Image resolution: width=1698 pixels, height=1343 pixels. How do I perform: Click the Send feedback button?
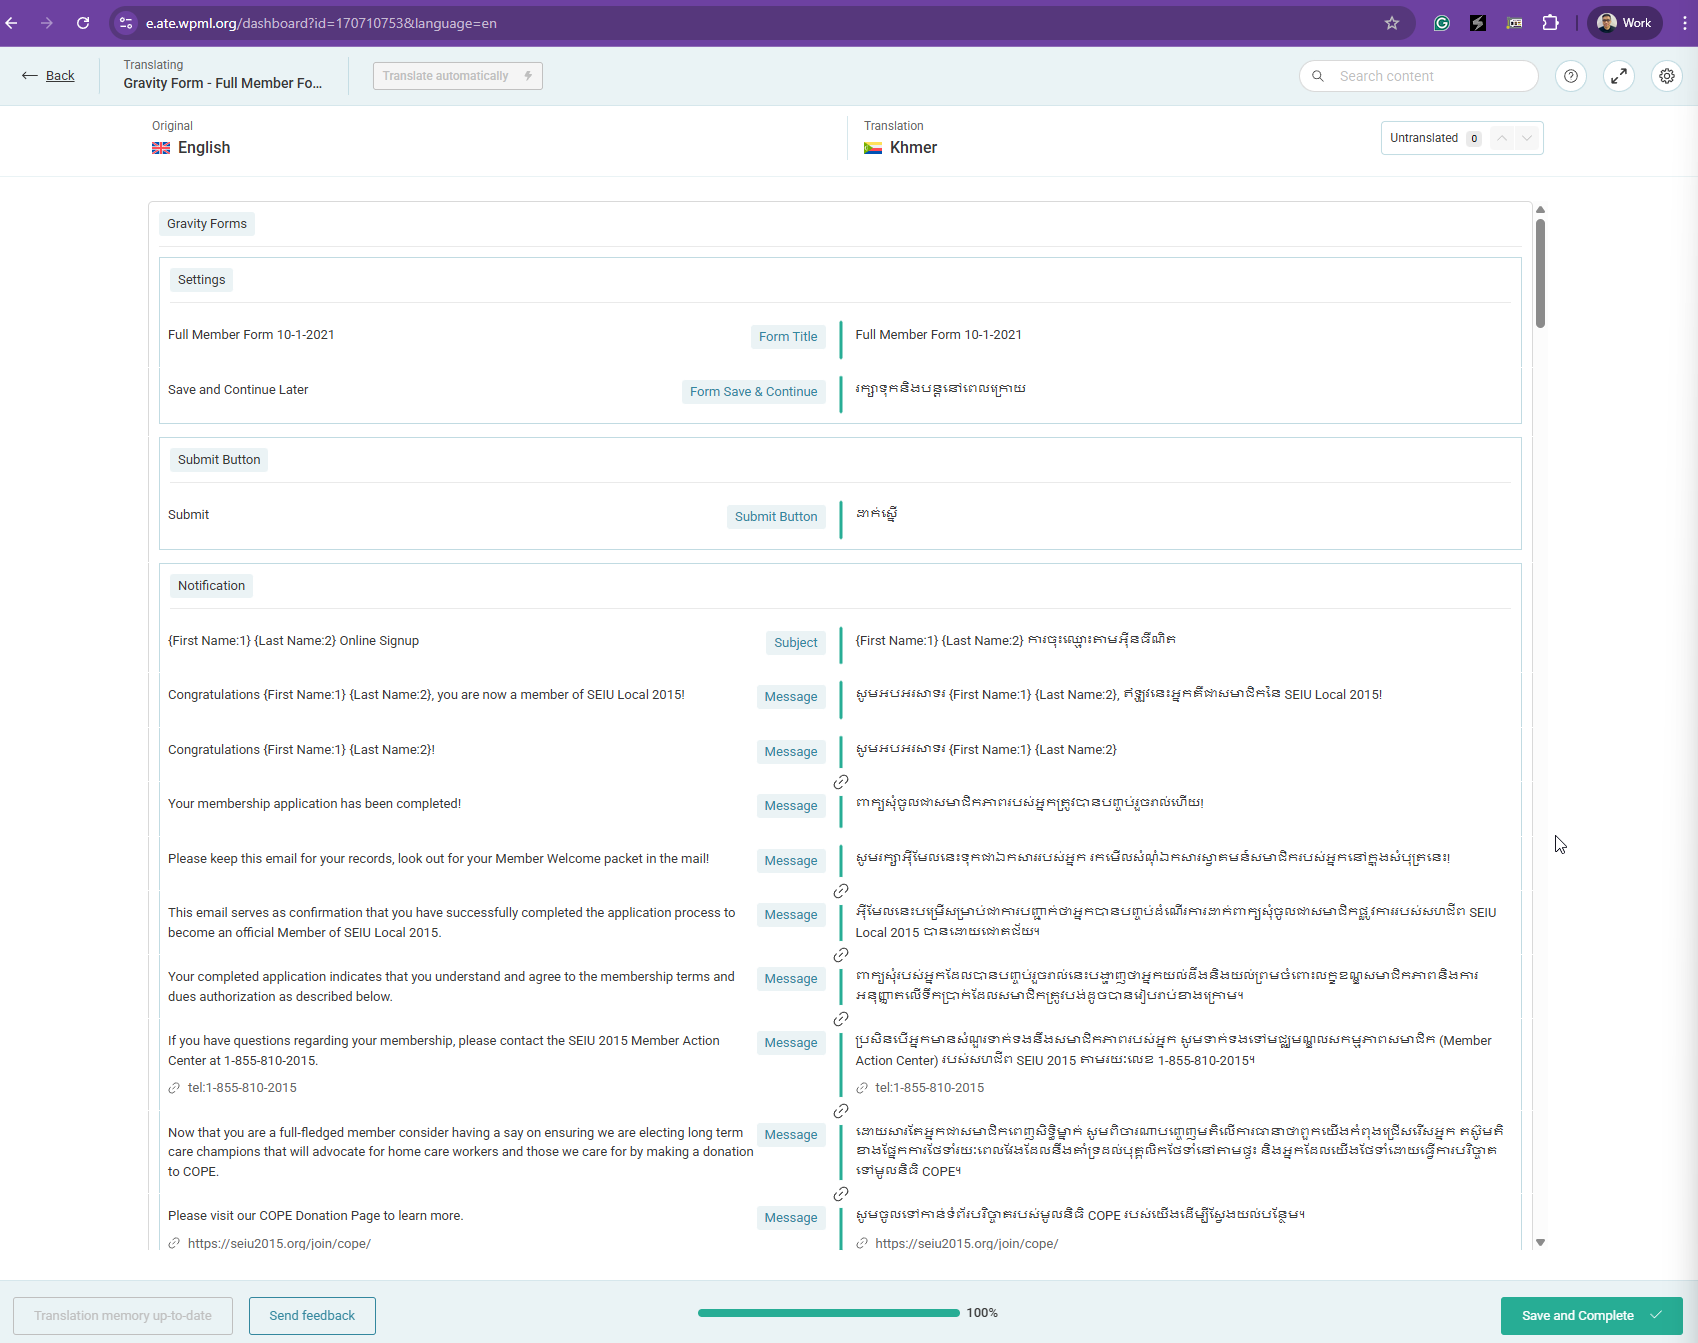(x=312, y=1316)
